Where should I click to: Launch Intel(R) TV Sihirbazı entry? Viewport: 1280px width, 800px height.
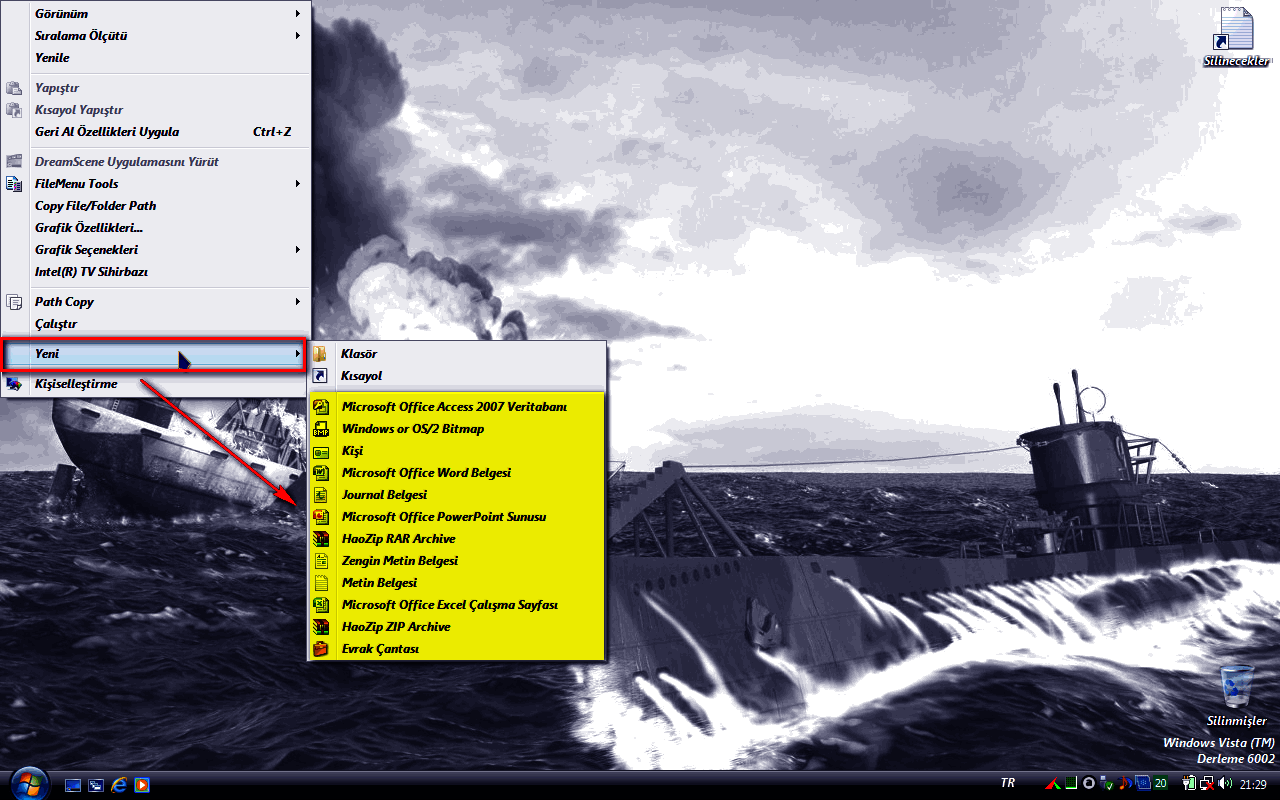point(156,272)
